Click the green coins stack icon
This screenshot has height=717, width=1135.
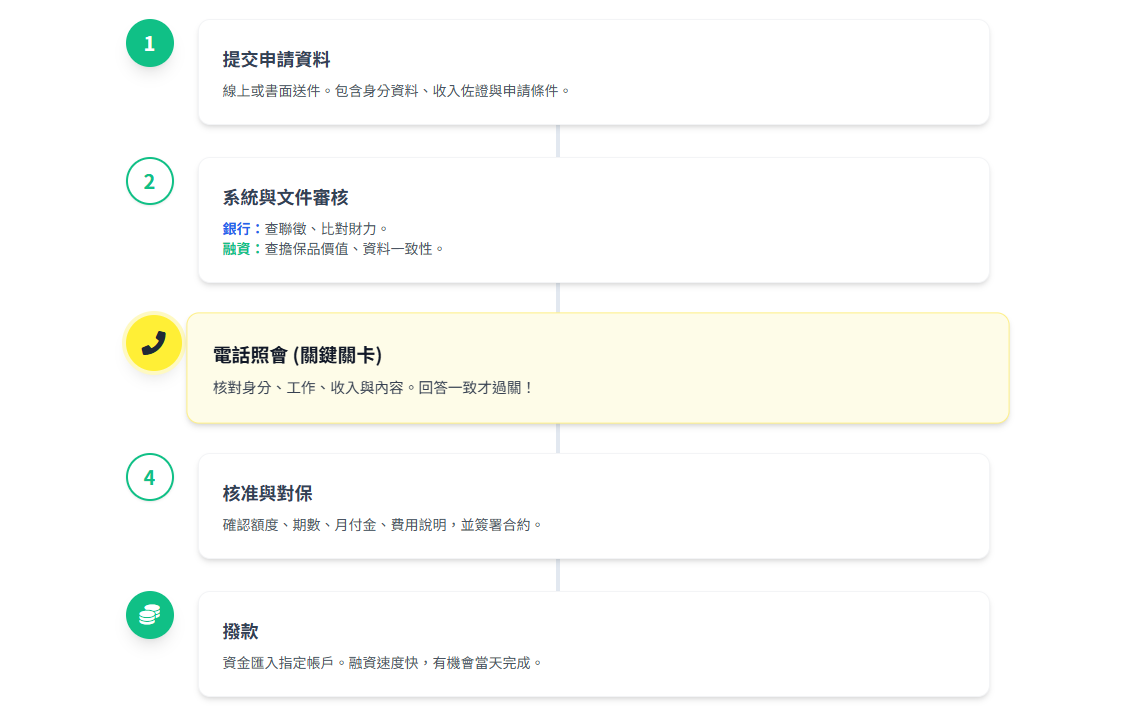(x=150, y=615)
